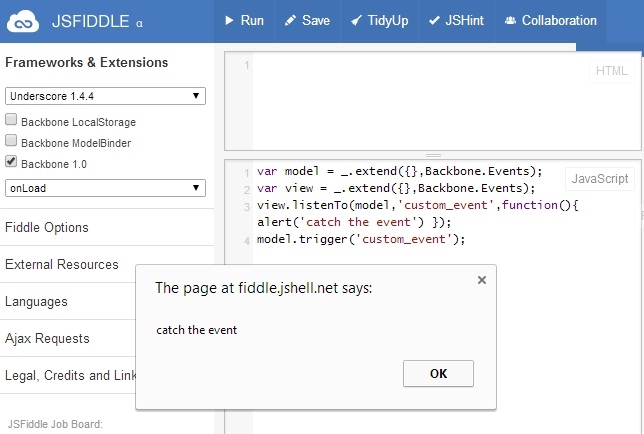
Task: Click the Run play icon
Action: [x=229, y=20]
